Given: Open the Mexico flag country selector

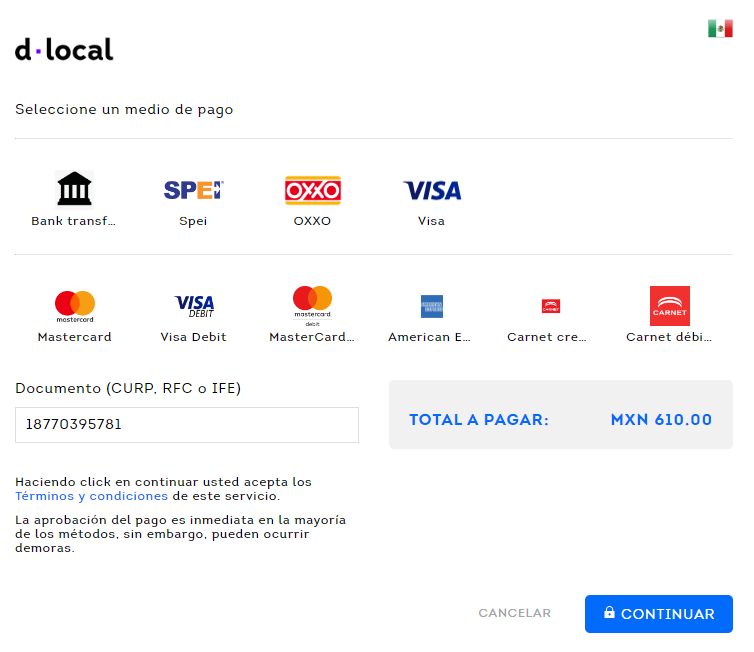Looking at the screenshot, I should [720, 28].
